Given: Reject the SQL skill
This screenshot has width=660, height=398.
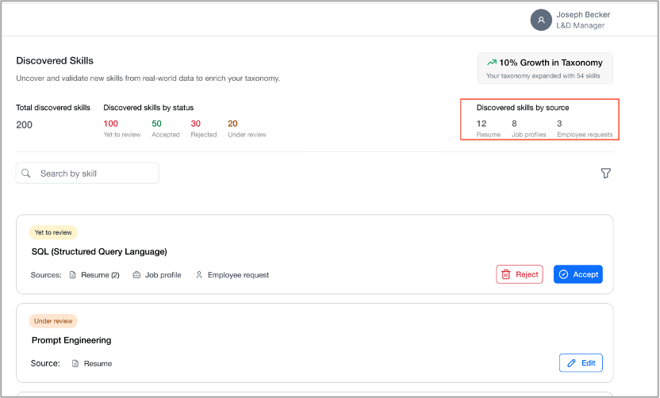Looking at the screenshot, I should pos(519,274).
